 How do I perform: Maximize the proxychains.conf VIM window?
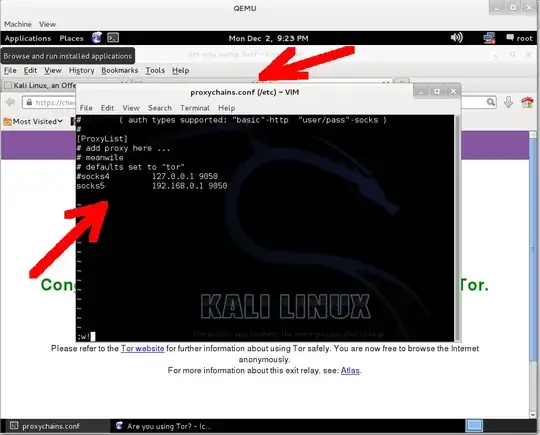tap(437, 92)
